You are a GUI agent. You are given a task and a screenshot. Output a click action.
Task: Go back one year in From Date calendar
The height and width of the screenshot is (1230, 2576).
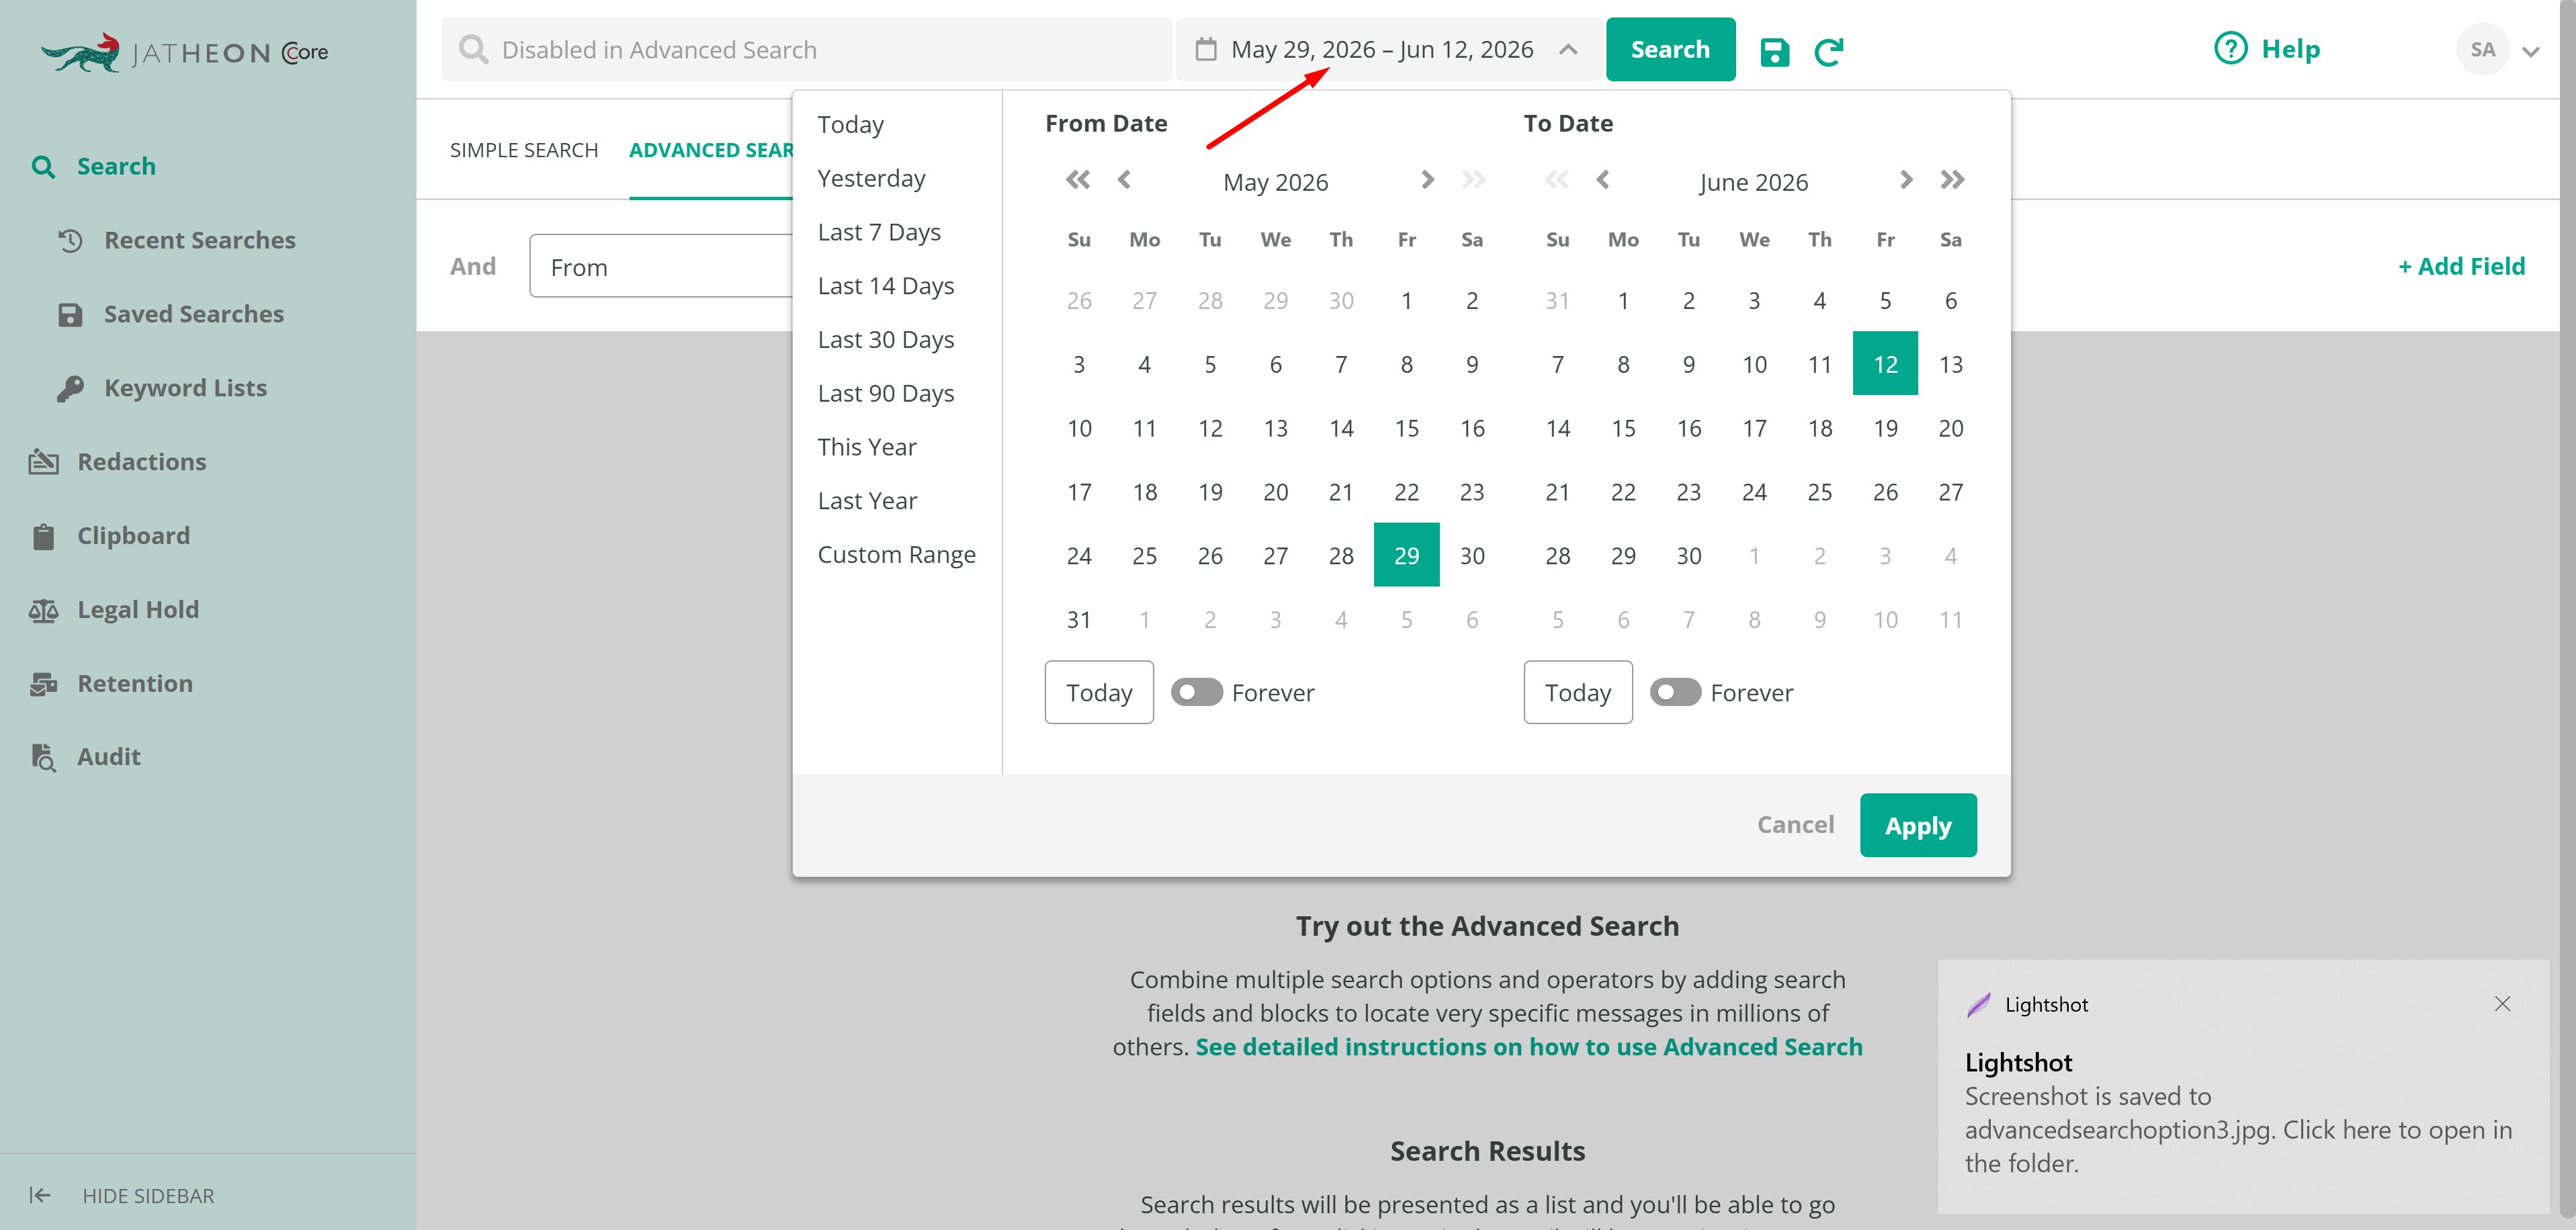[1077, 180]
